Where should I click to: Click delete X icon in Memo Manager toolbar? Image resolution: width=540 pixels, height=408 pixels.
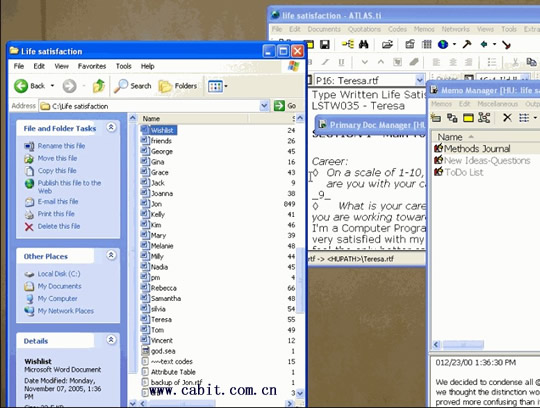tap(507, 118)
